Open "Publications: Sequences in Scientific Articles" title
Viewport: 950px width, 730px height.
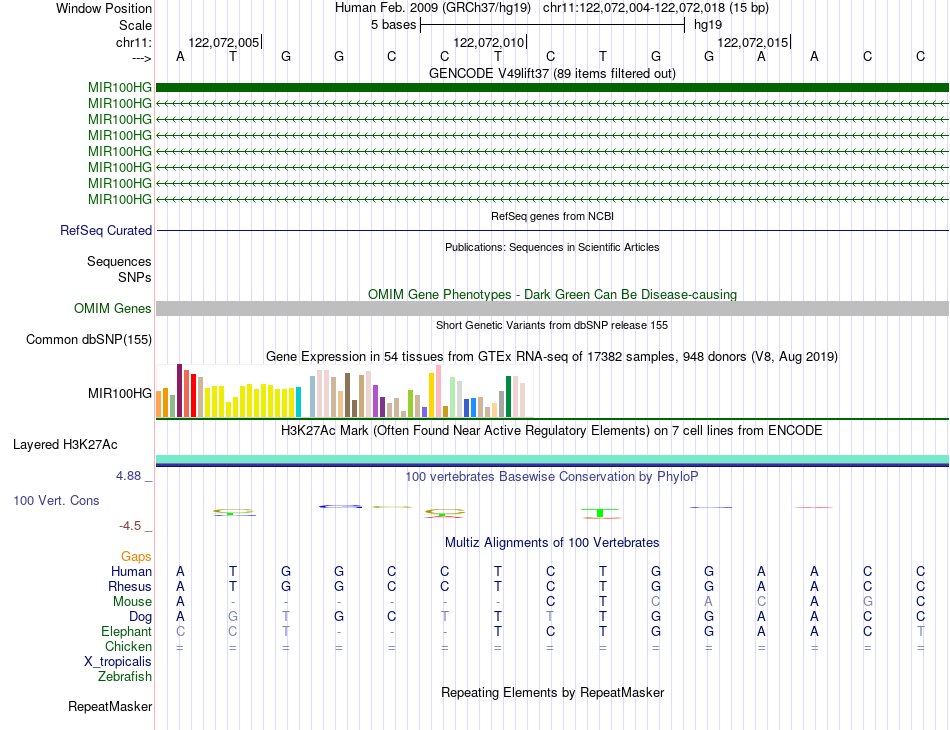coord(552,247)
